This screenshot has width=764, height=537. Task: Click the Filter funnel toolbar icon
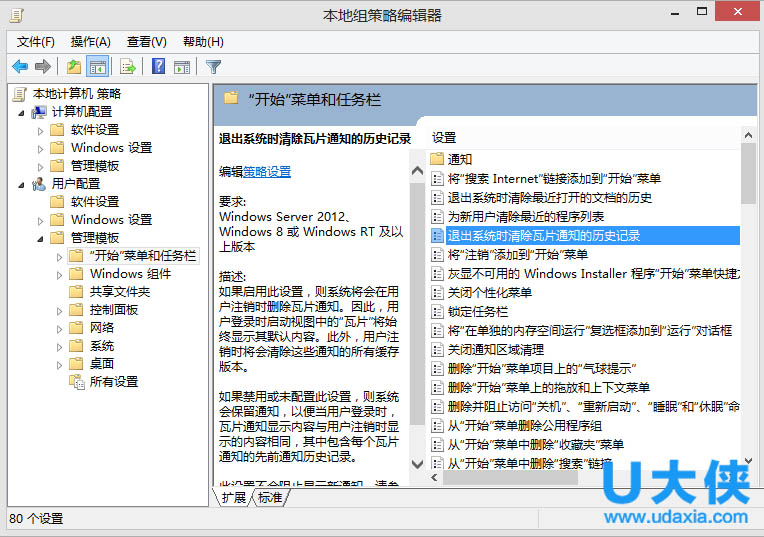[213, 67]
